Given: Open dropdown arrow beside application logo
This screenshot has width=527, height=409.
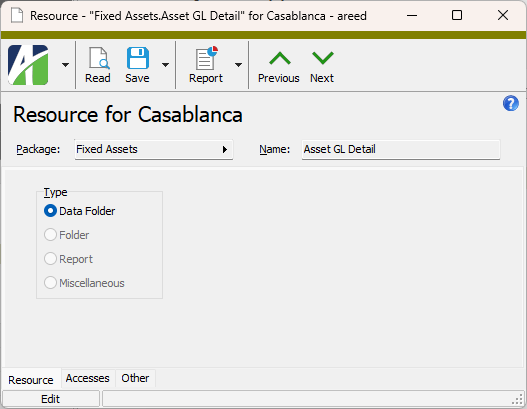Looking at the screenshot, I should tap(66, 65).
